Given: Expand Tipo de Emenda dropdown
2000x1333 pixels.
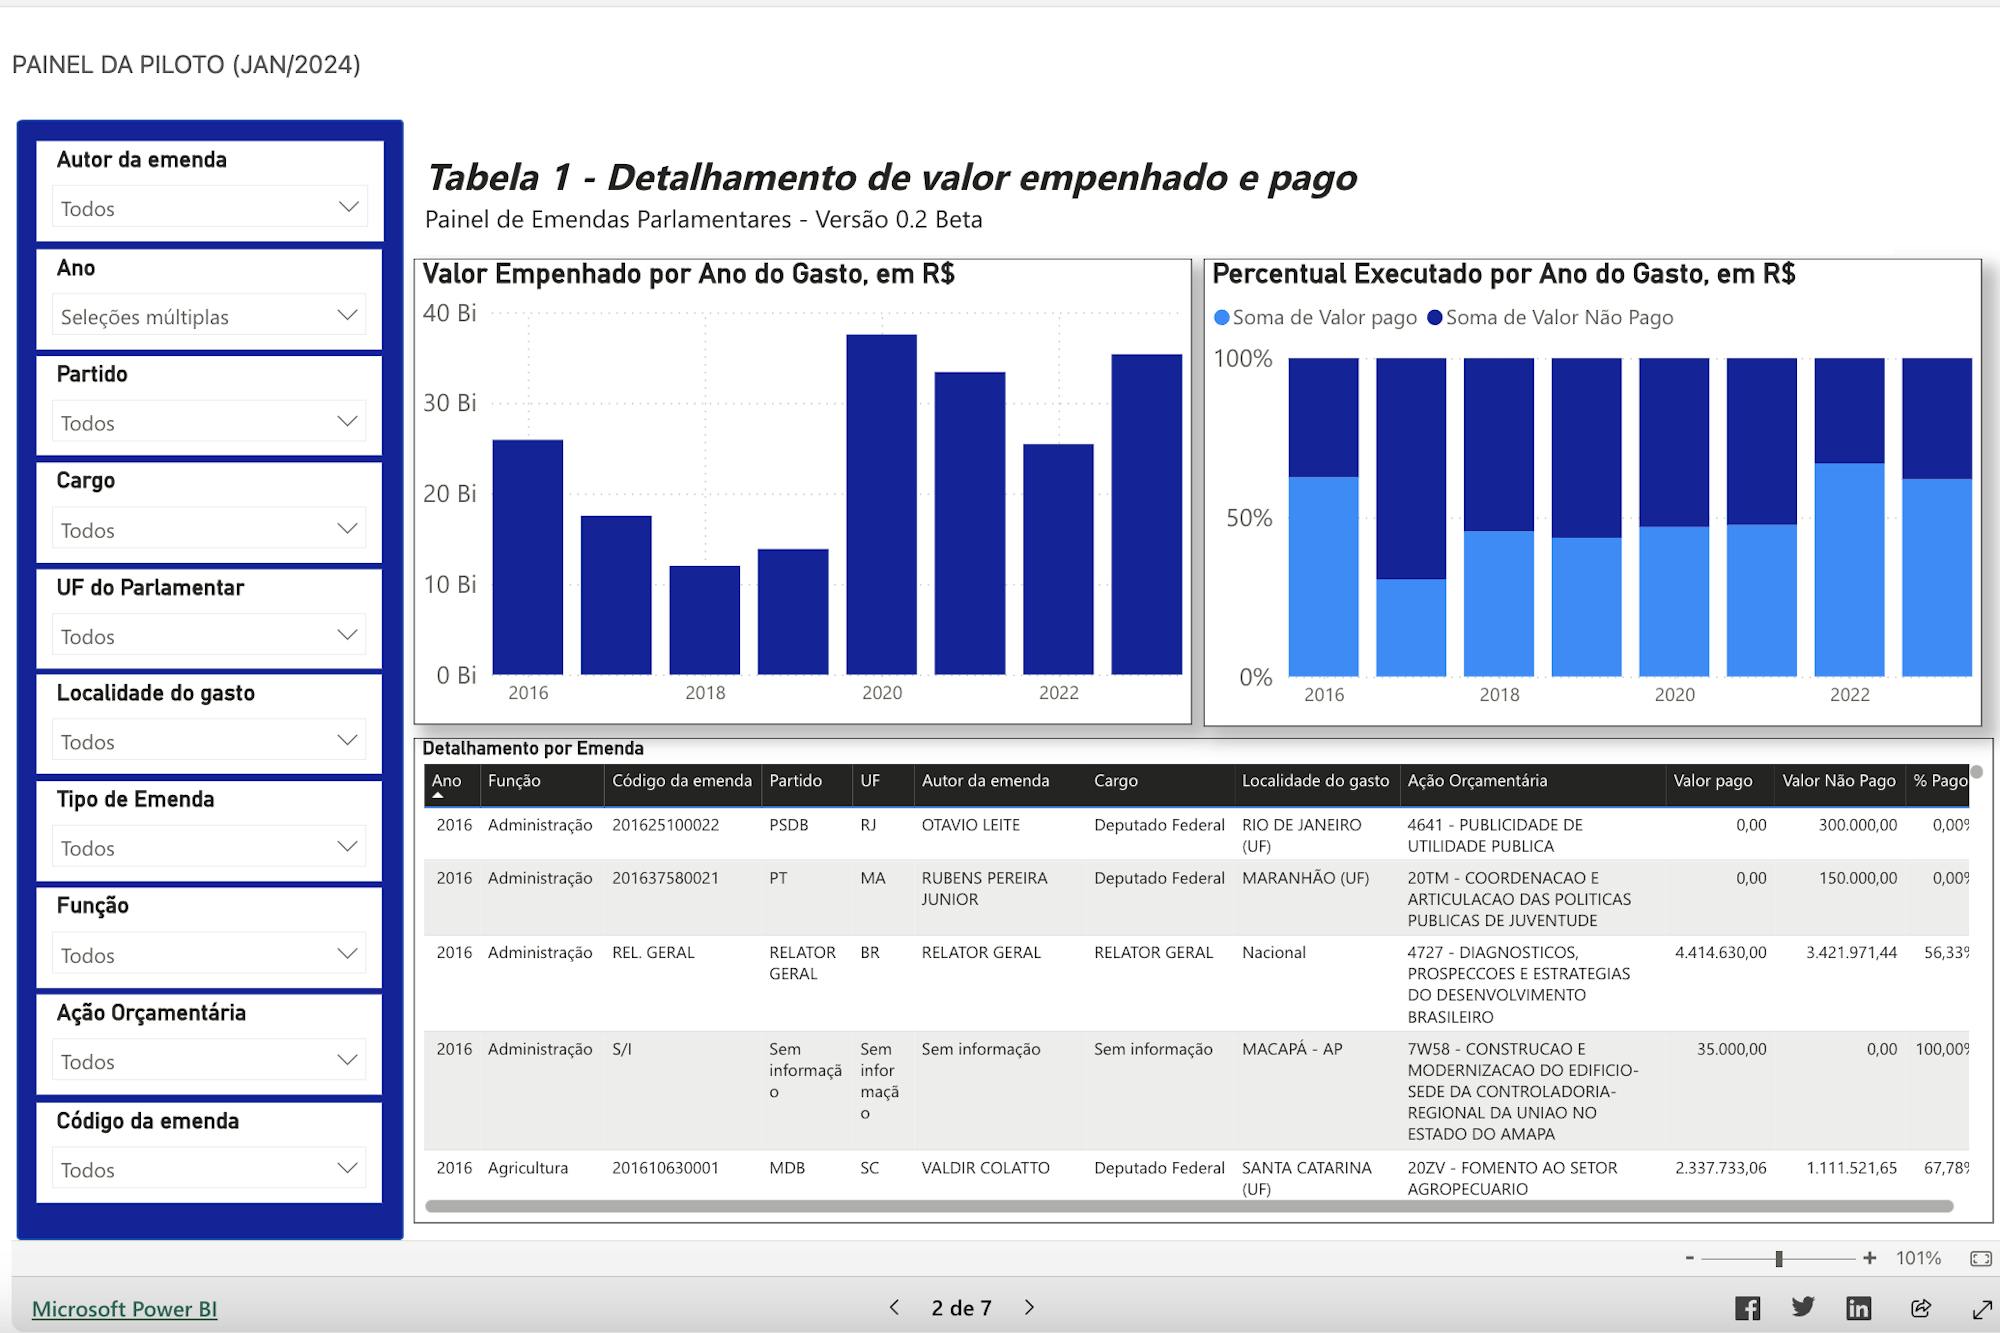Looking at the screenshot, I should coord(209,847).
